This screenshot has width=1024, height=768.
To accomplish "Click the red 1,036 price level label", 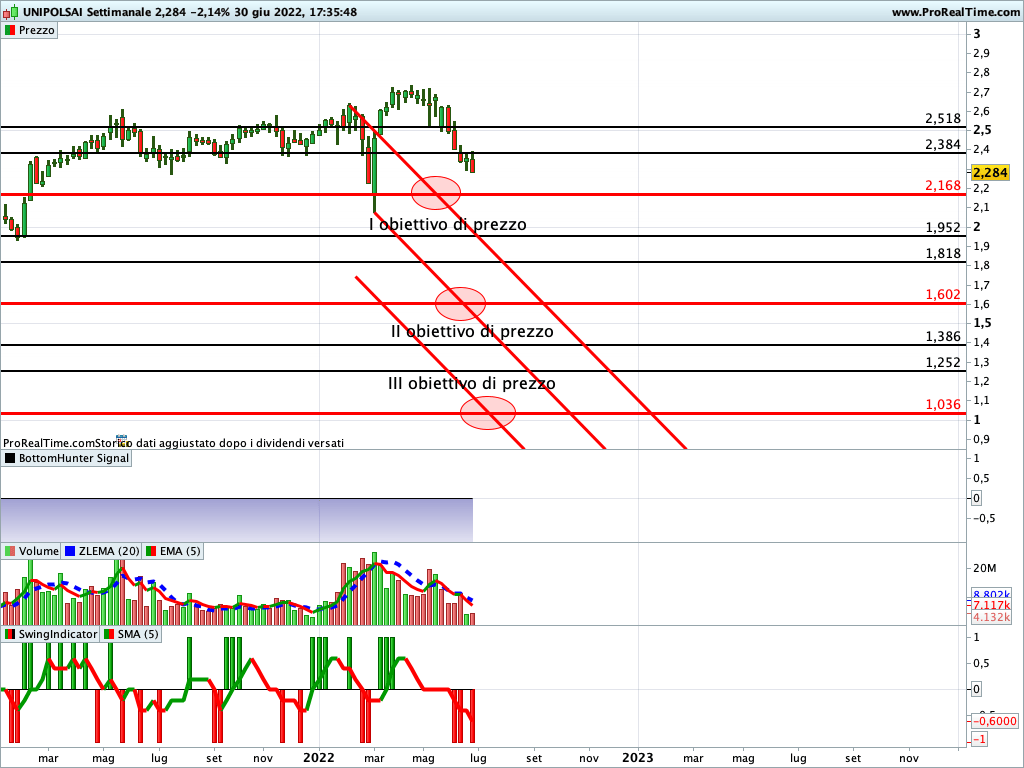I will (943, 404).
